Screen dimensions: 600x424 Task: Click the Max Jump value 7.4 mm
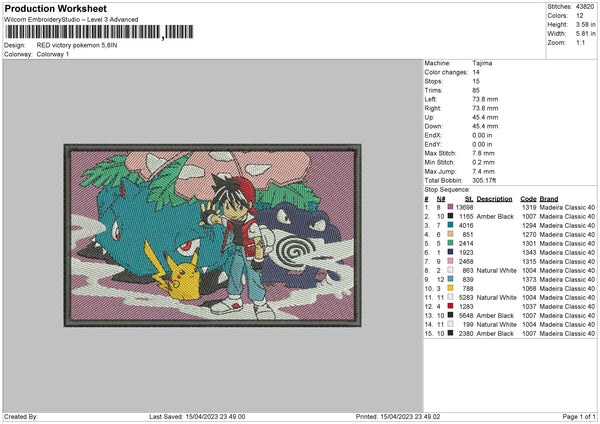point(484,171)
